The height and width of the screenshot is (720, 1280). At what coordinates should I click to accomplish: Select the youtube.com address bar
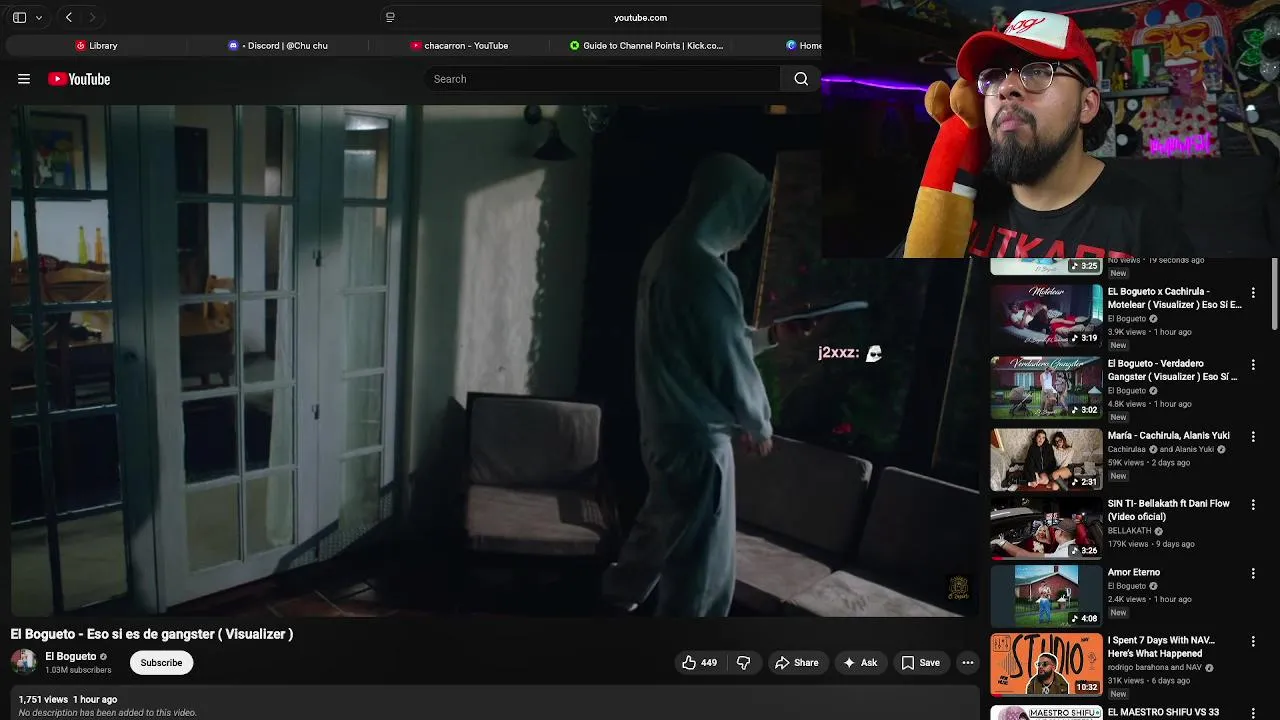click(x=640, y=17)
